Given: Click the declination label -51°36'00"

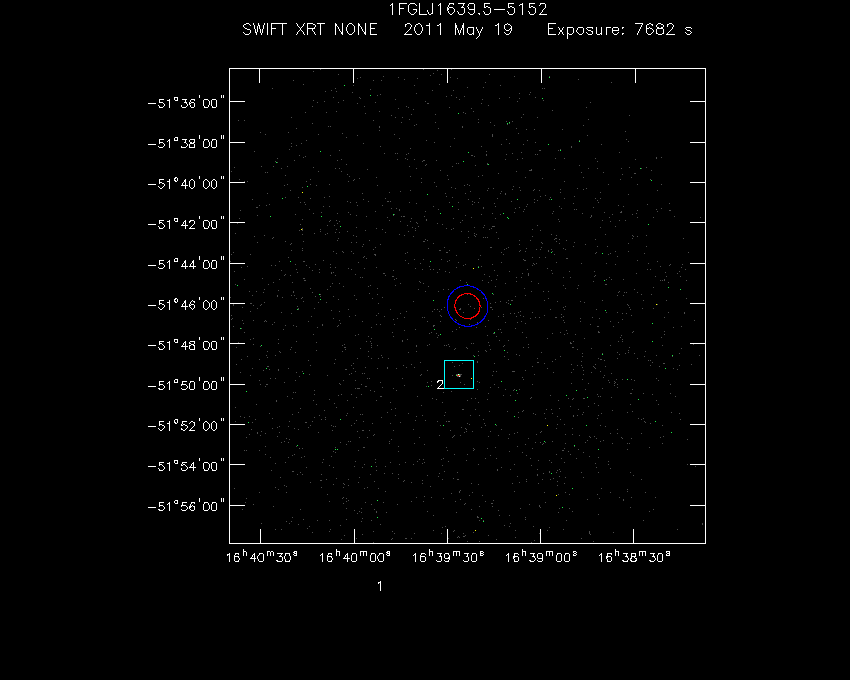Looking at the screenshot, I should coord(186,103).
